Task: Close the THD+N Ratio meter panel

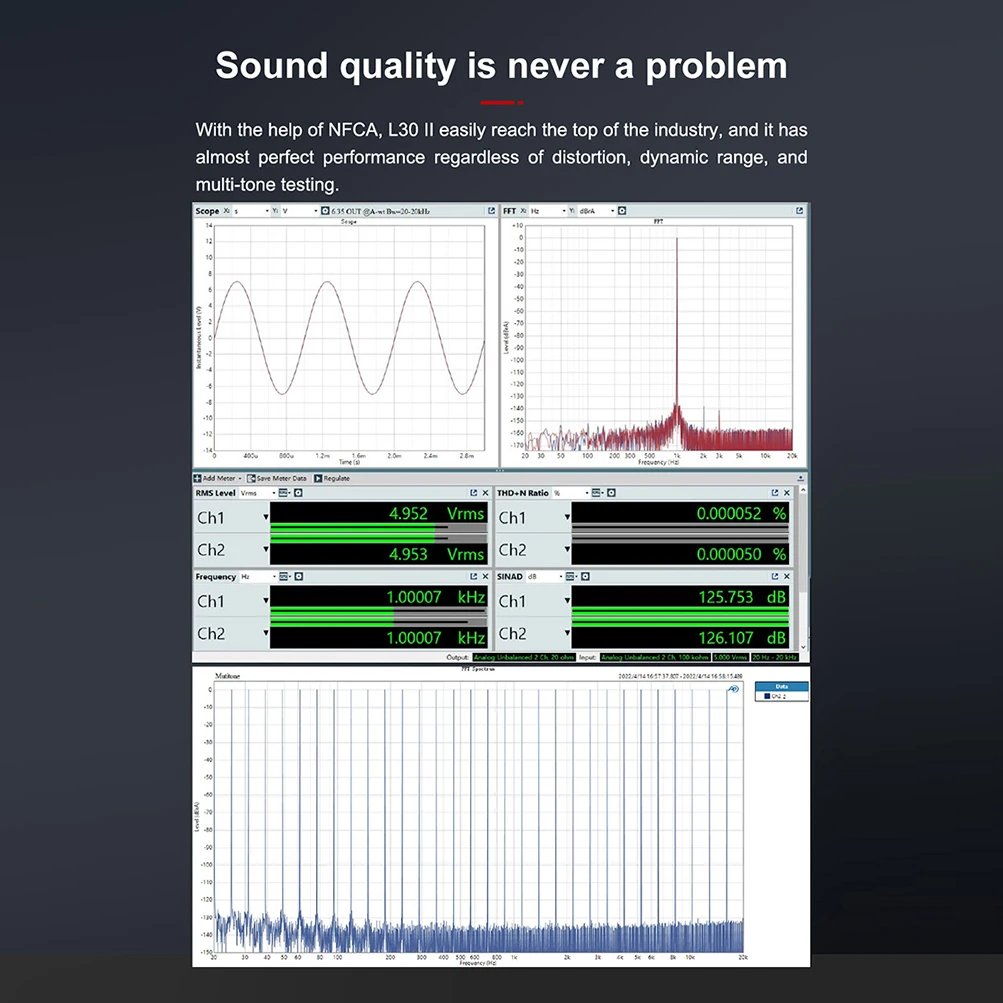Action: click(x=787, y=493)
